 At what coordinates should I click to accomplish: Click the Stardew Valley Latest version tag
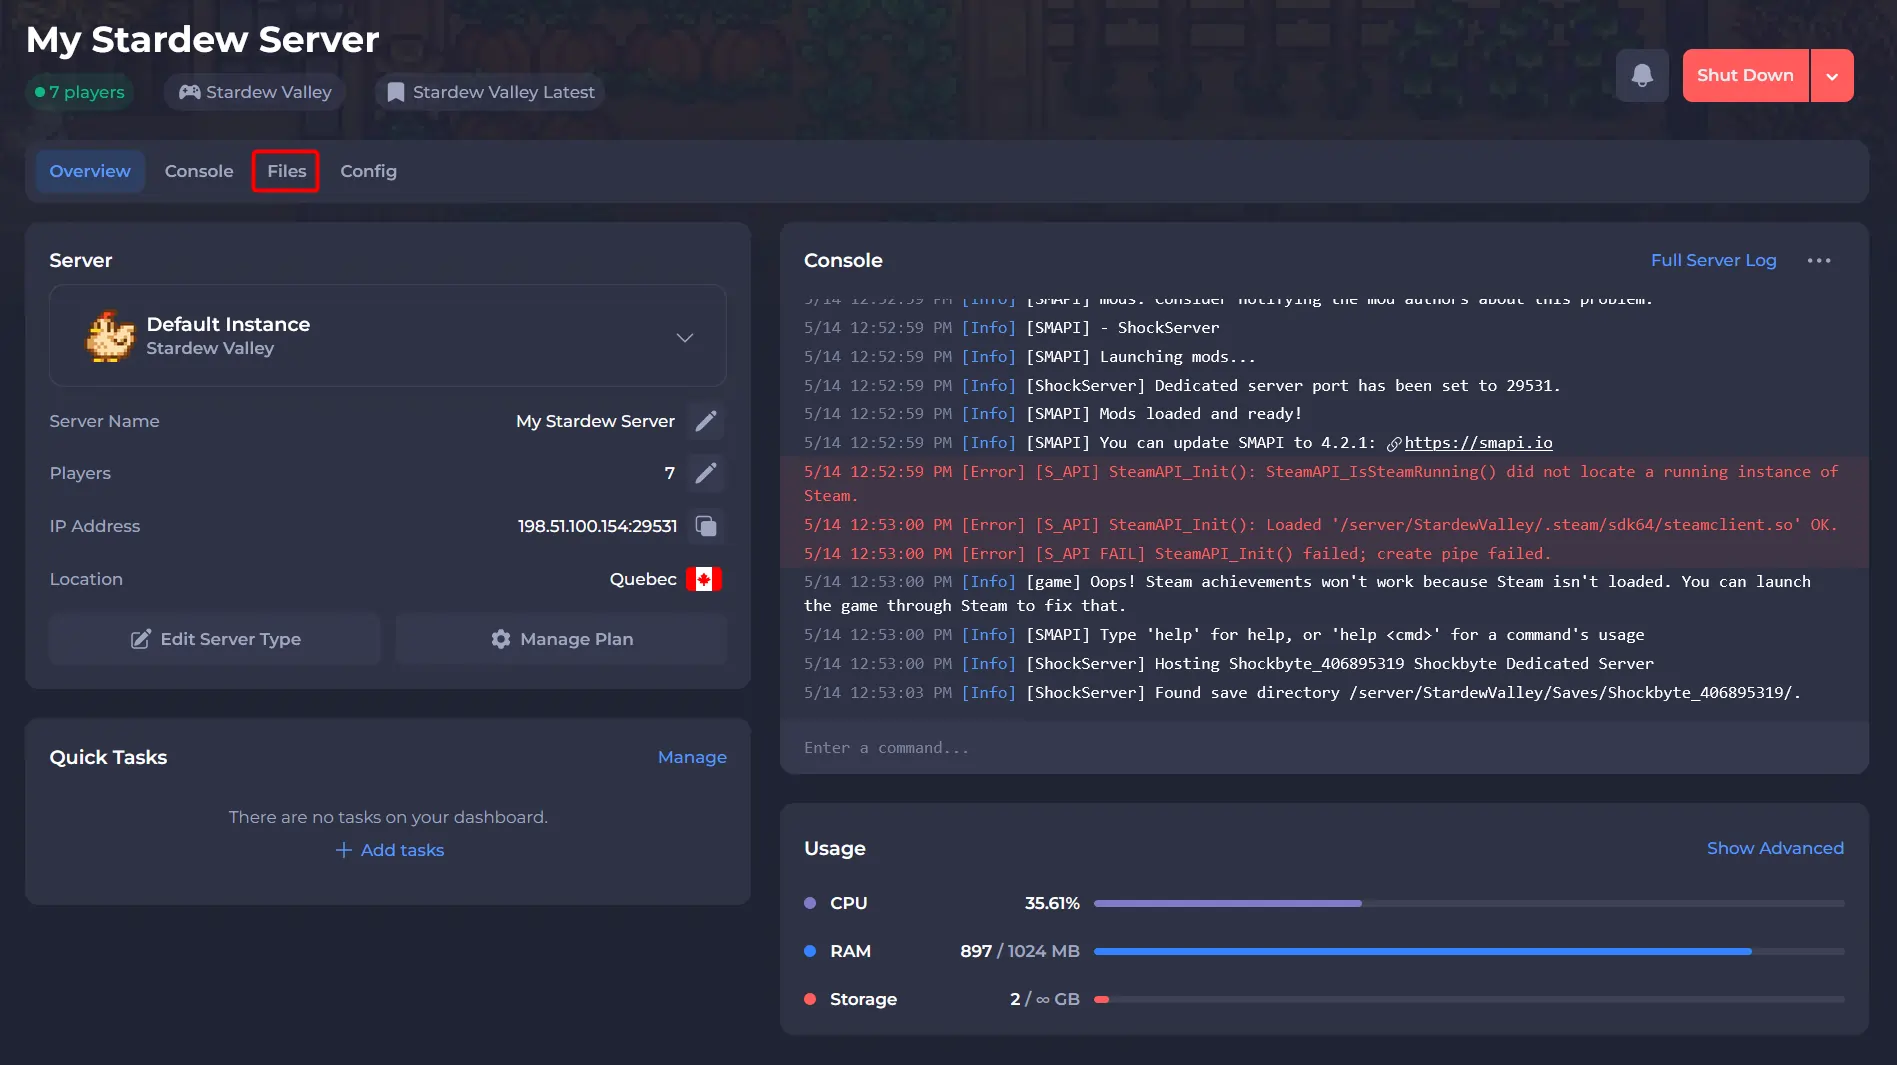[x=490, y=92]
